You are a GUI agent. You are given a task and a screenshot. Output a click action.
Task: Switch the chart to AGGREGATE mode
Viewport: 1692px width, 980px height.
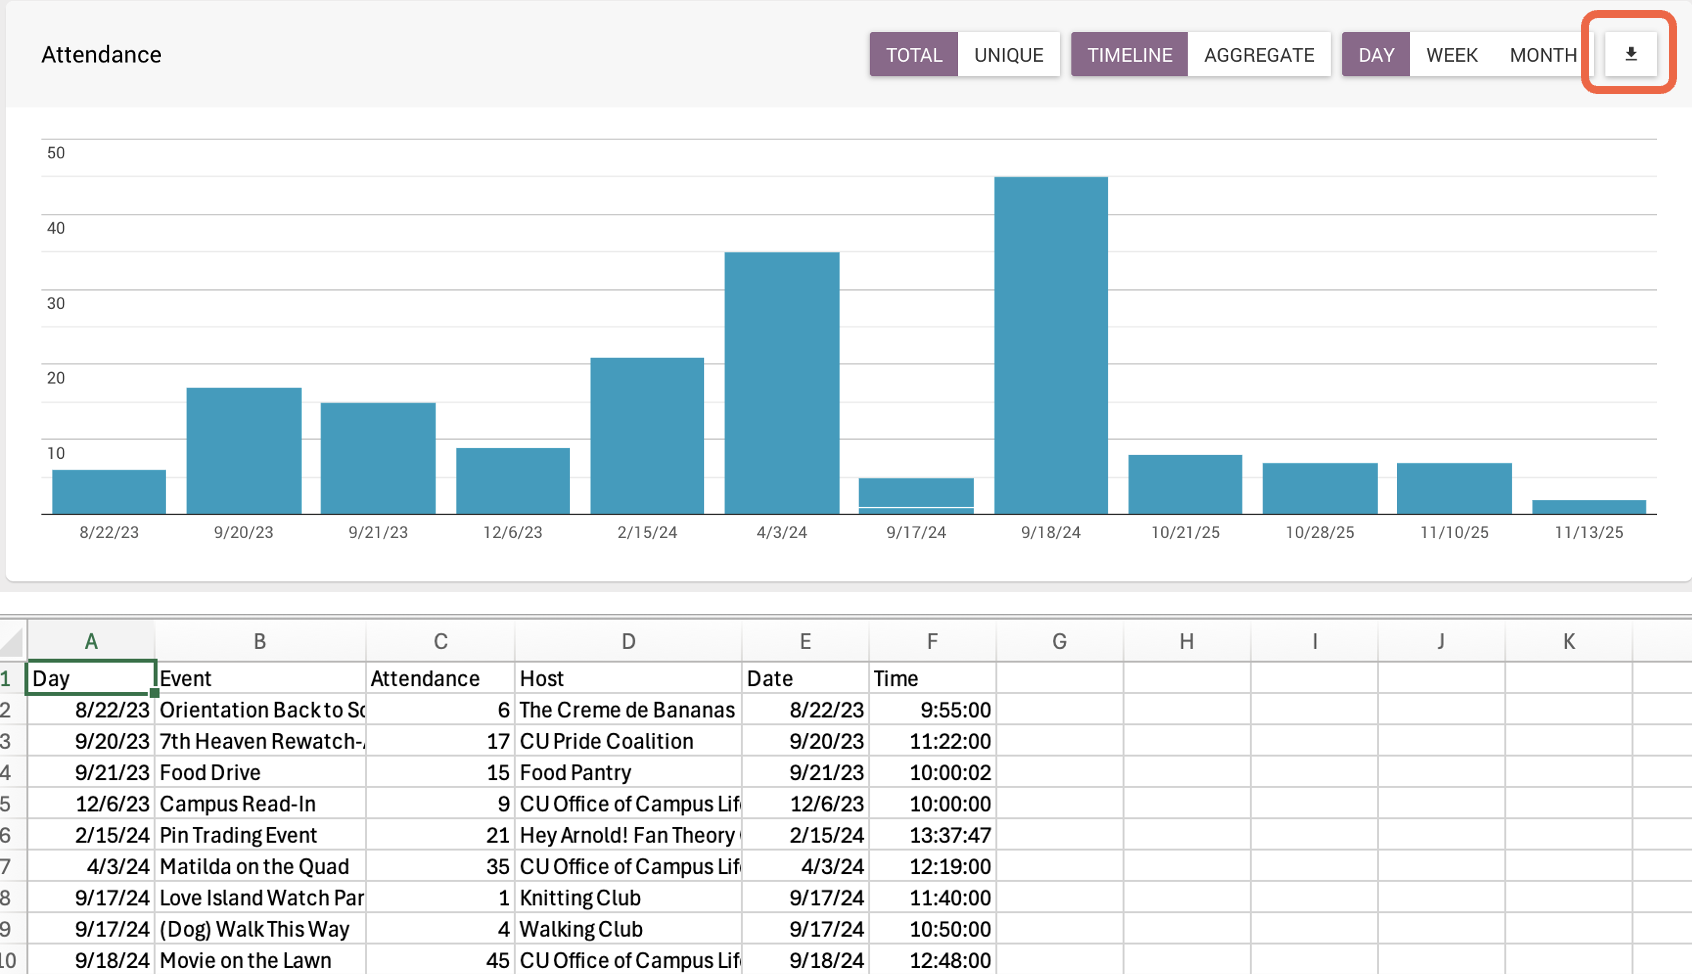(x=1259, y=55)
